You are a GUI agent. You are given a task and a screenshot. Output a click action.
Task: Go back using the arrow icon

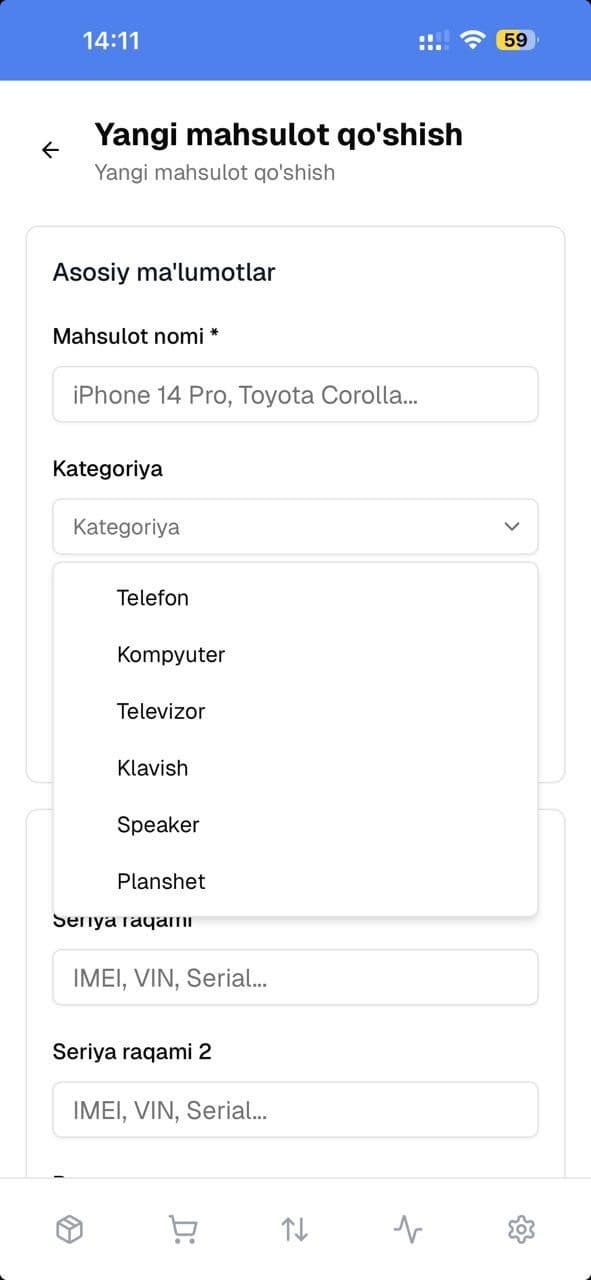(50, 150)
